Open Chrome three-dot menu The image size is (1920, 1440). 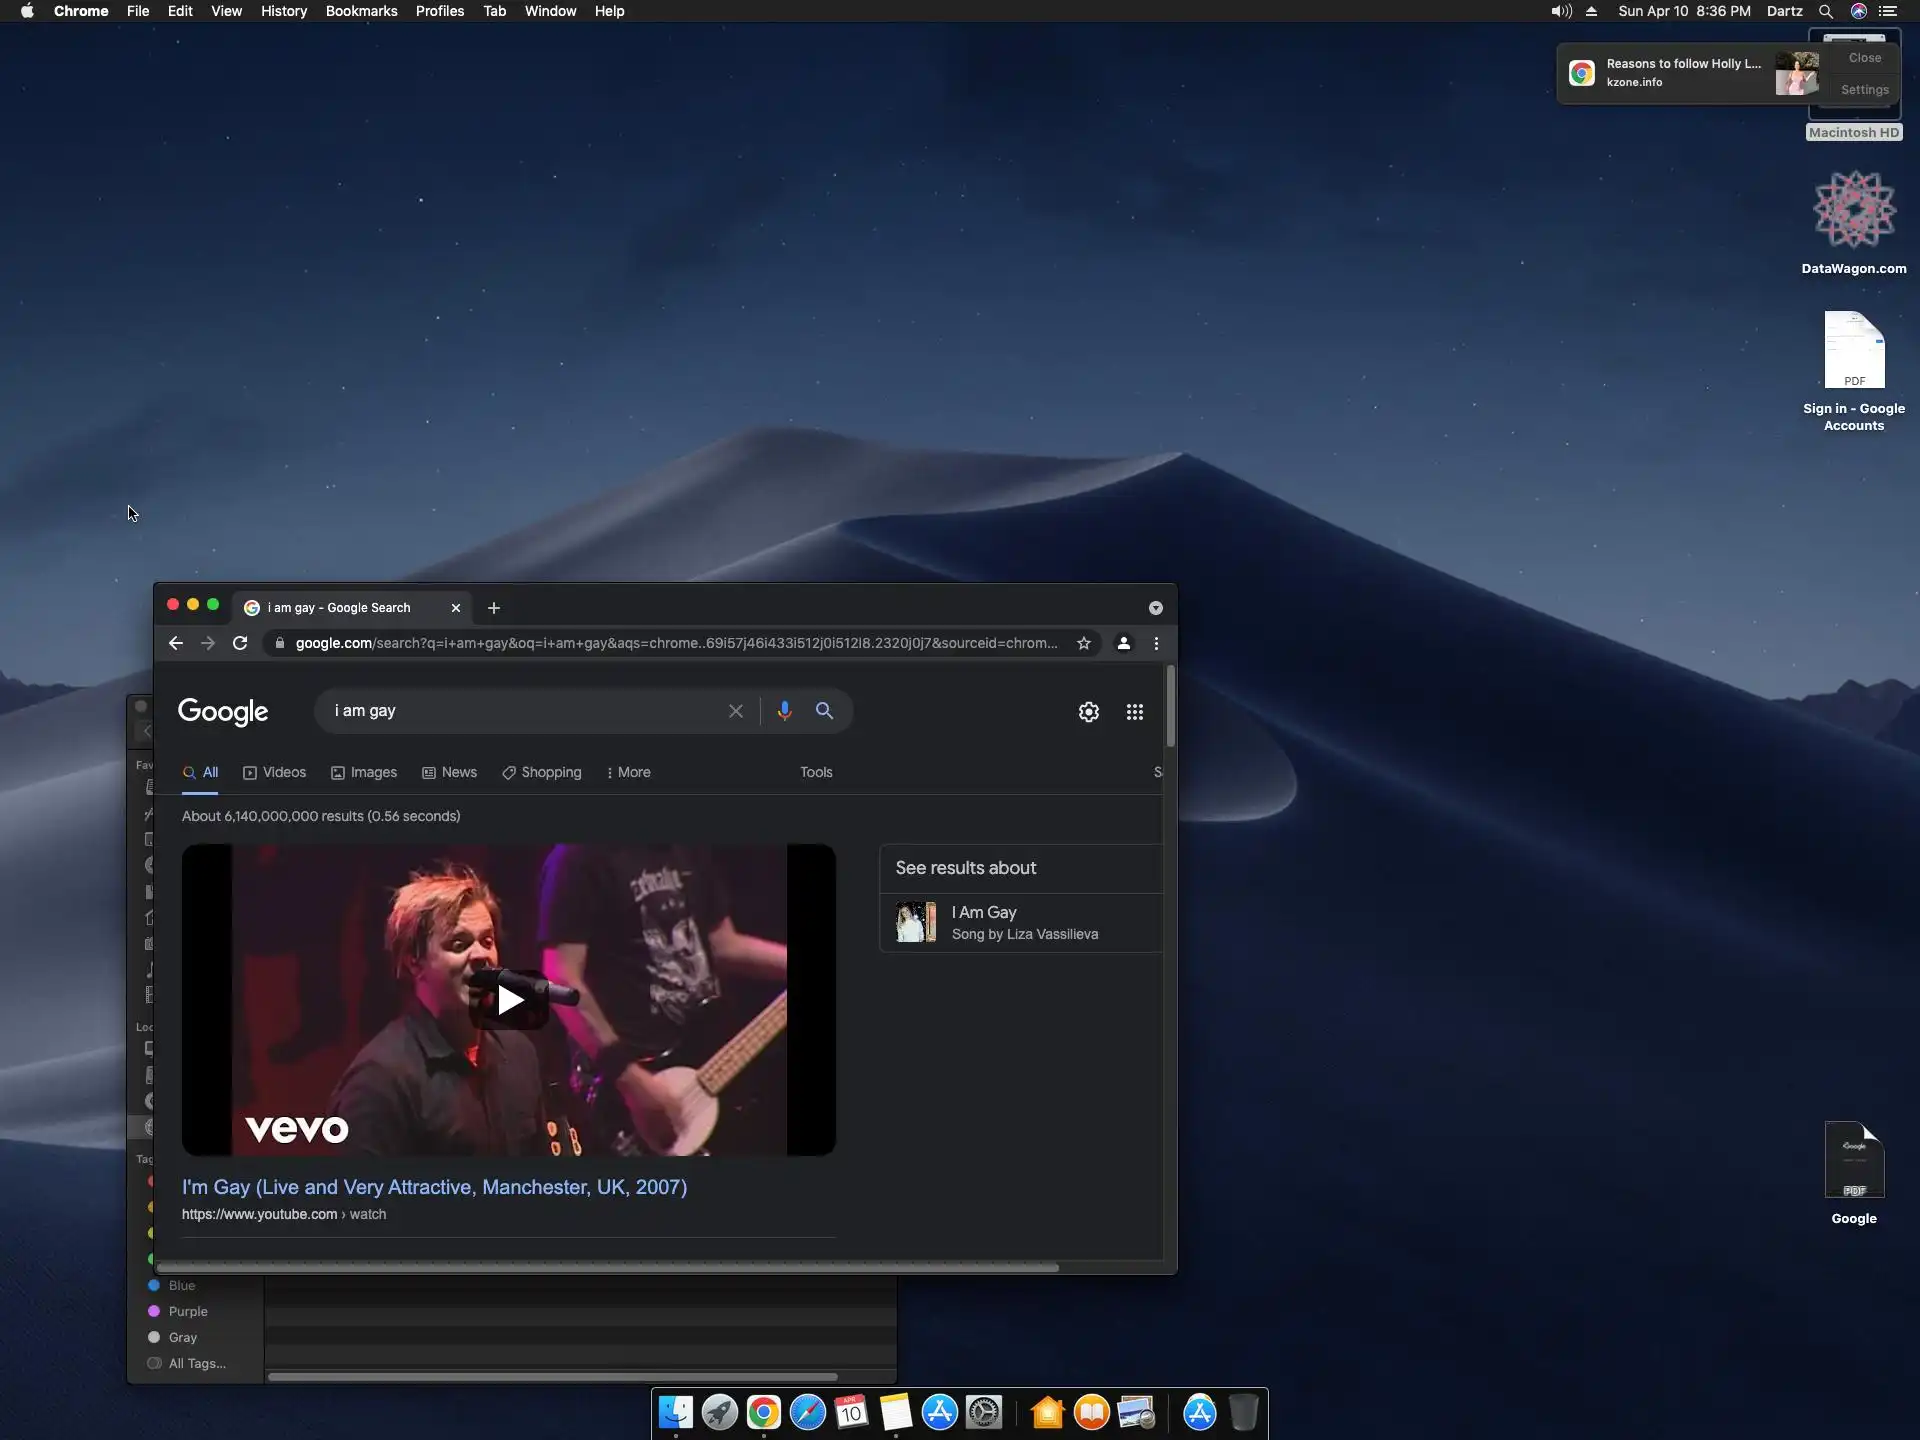[1156, 643]
